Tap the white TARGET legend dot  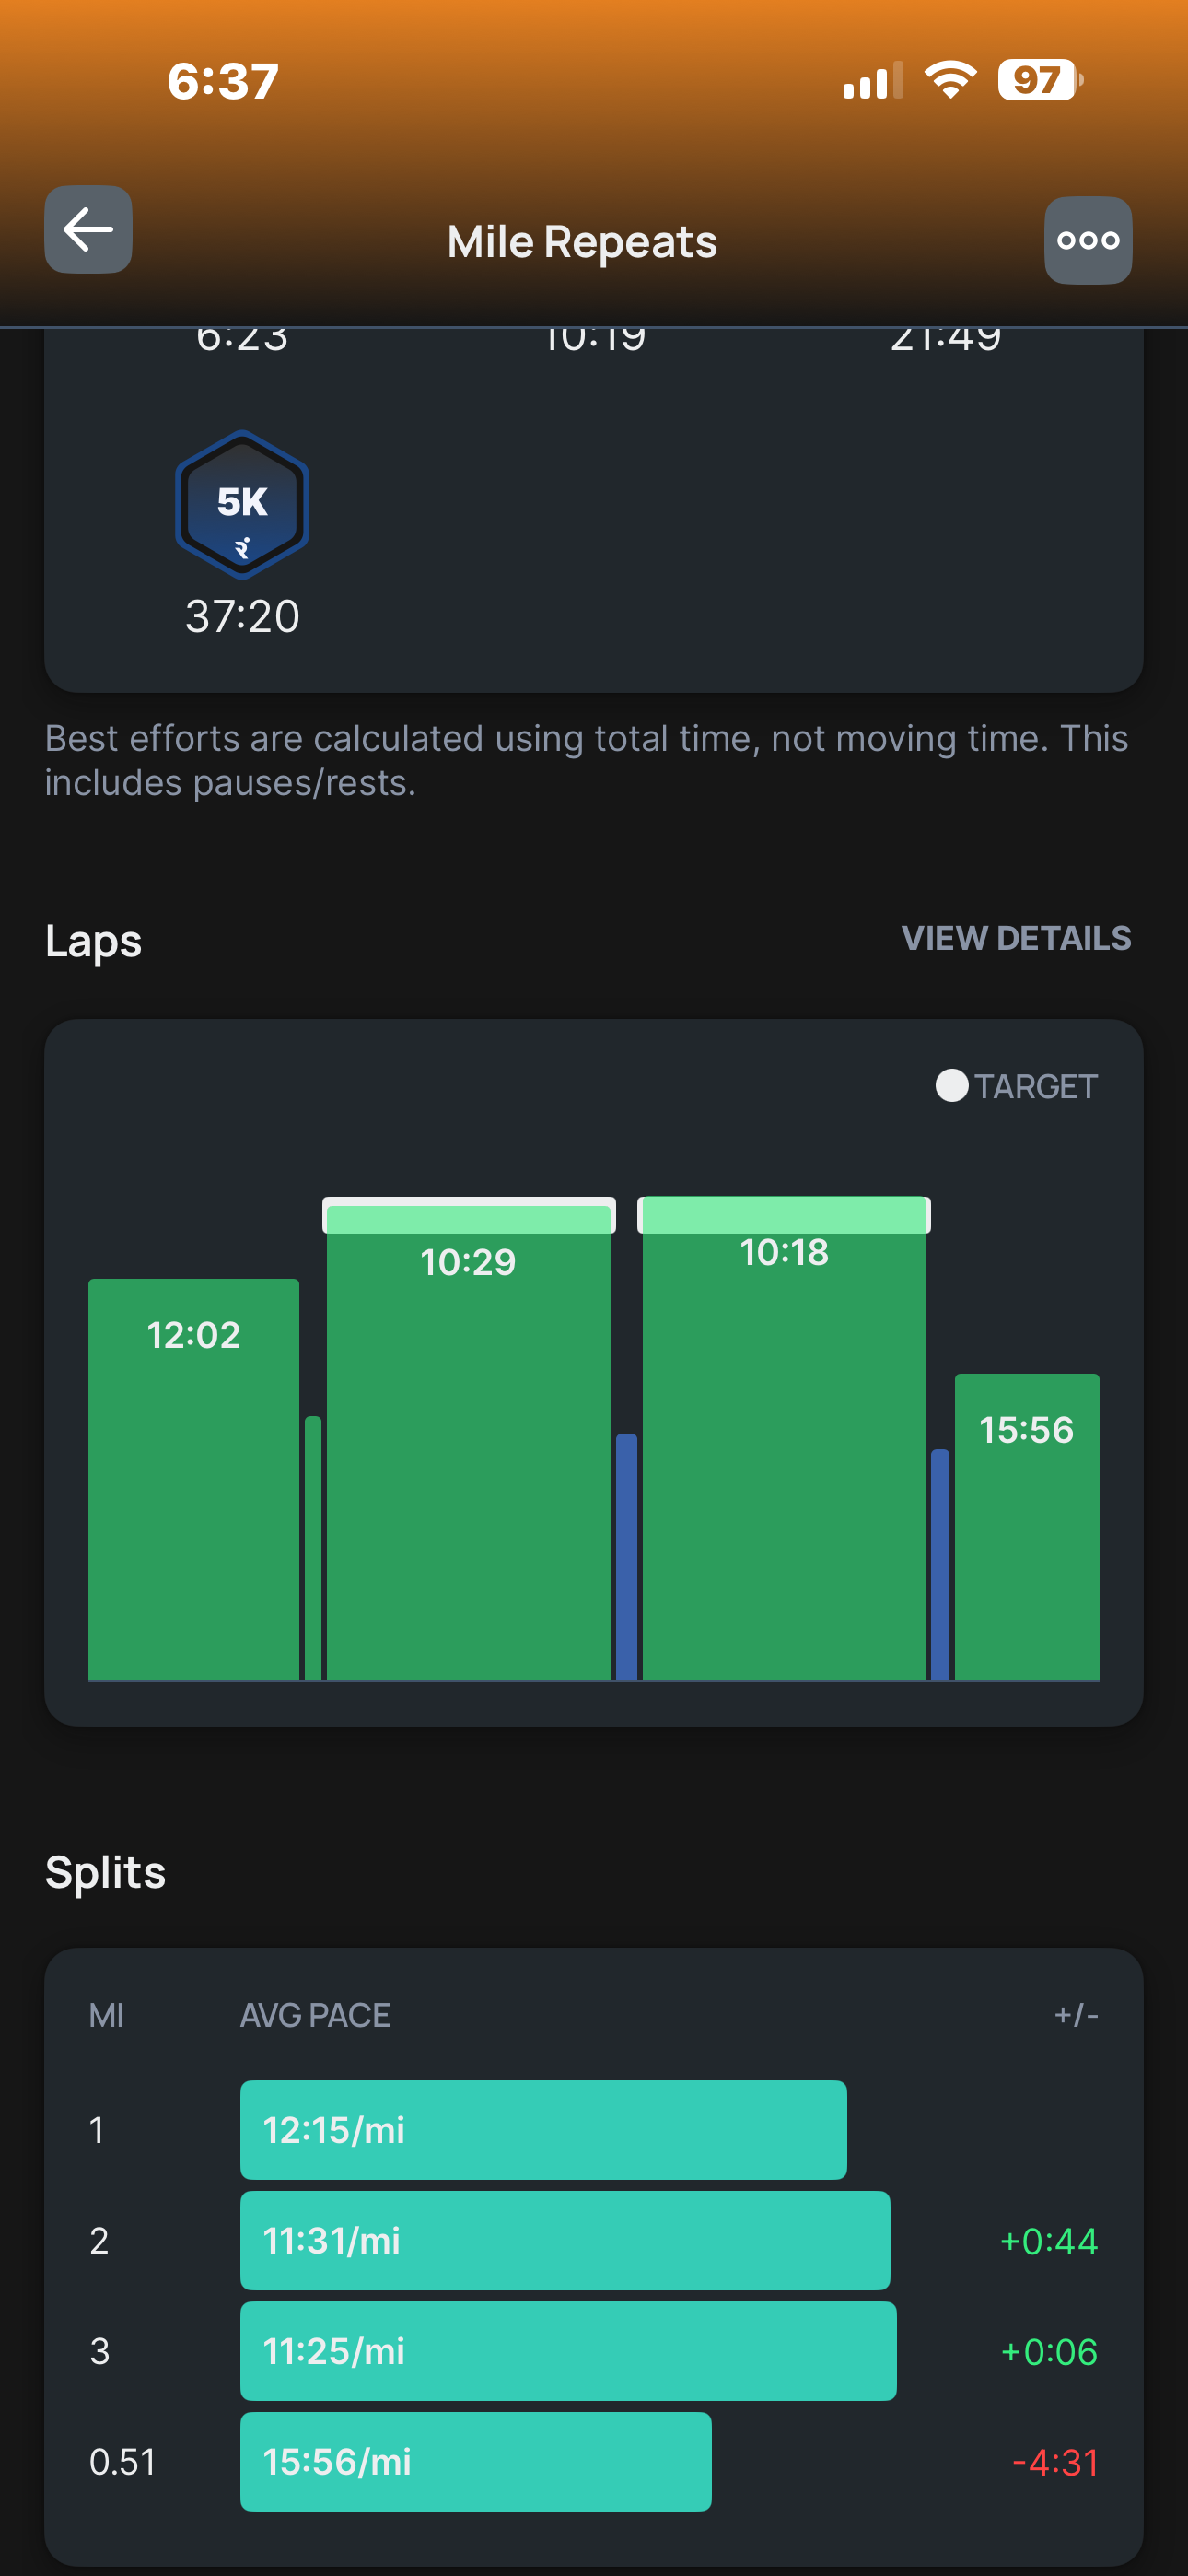click(x=951, y=1086)
